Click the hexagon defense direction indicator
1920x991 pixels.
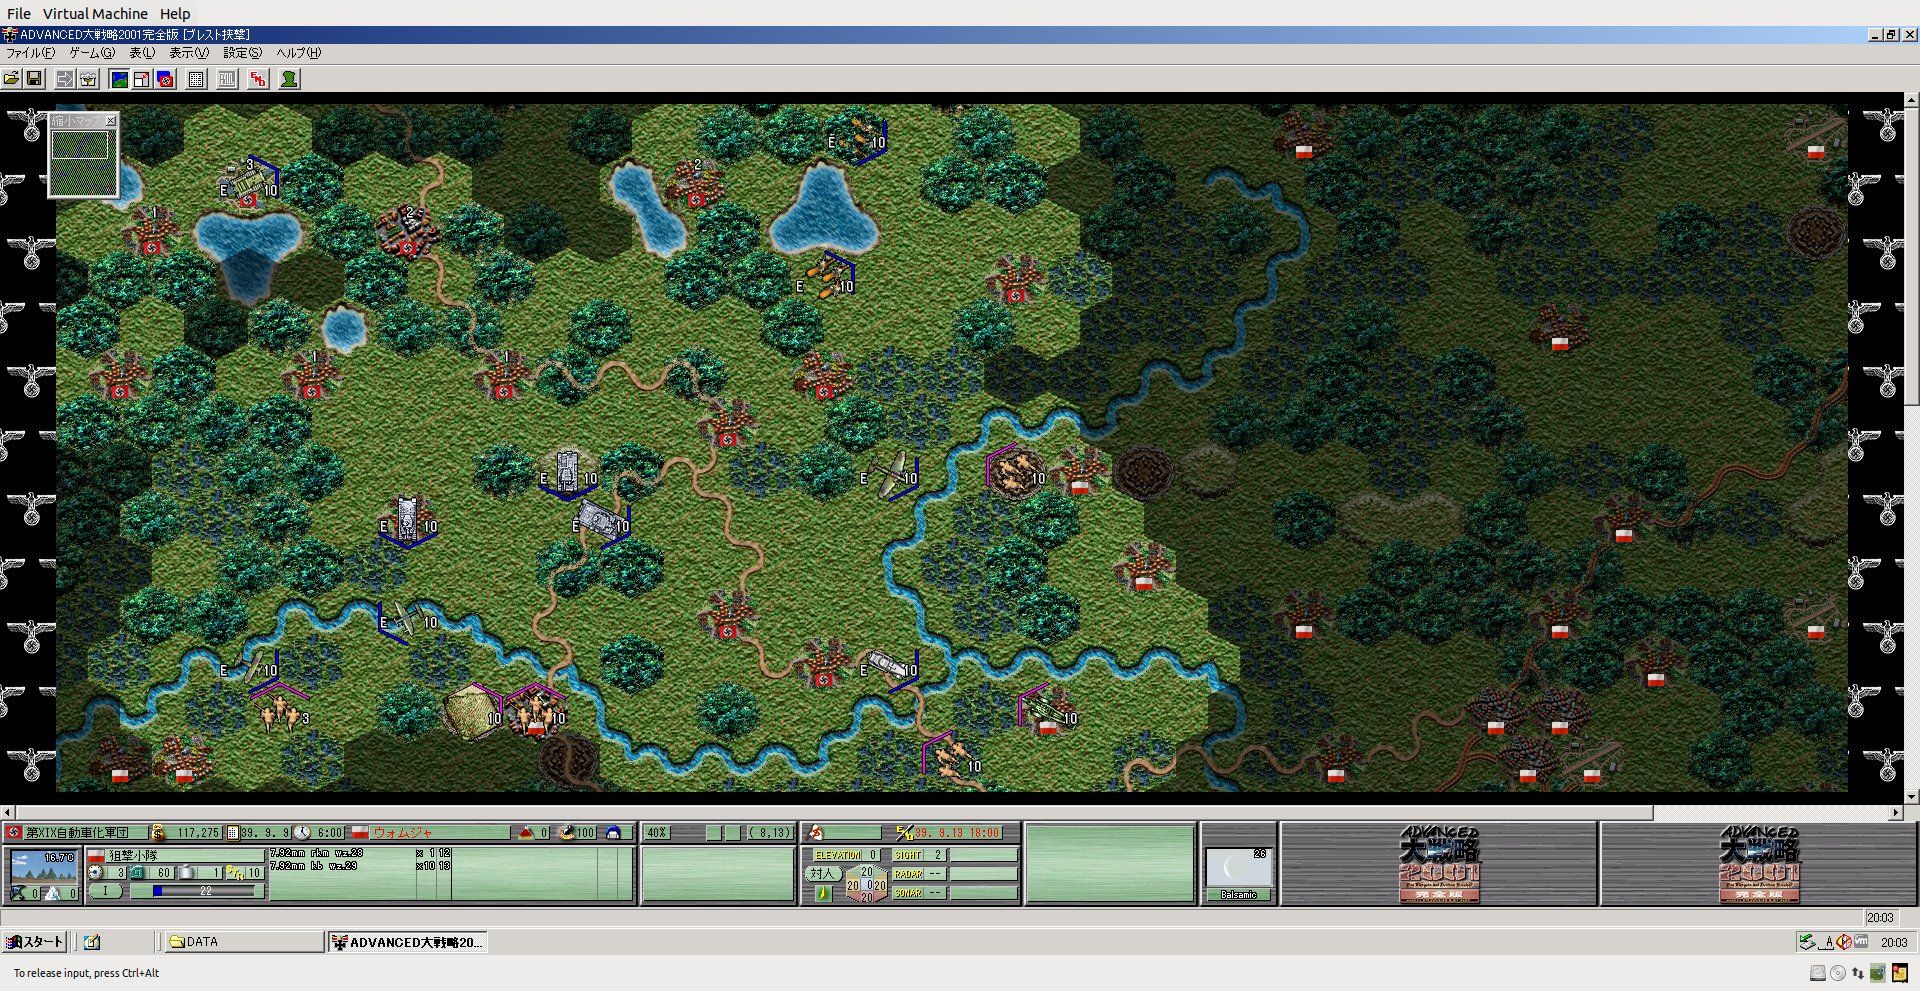pos(866,884)
